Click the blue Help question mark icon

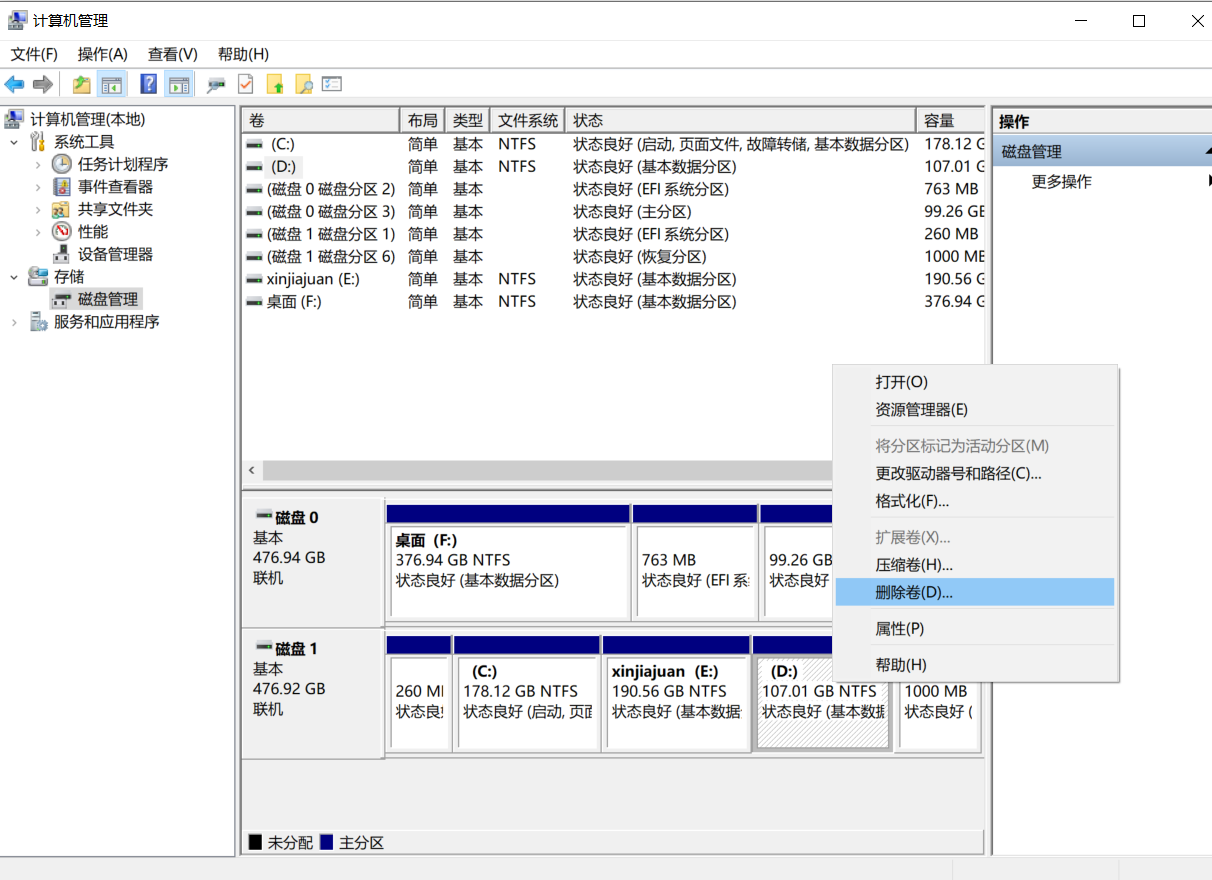pos(149,85)
